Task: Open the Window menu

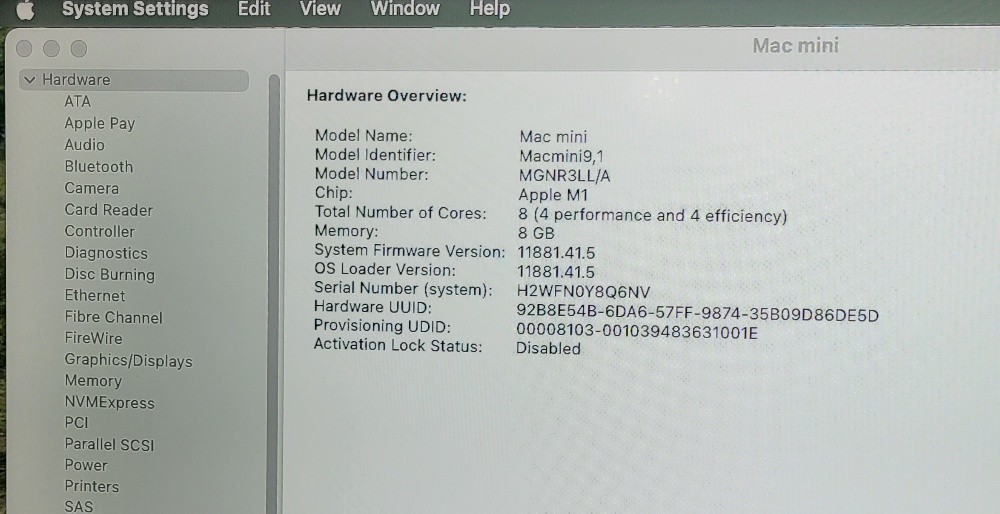Action: point(405,9)
